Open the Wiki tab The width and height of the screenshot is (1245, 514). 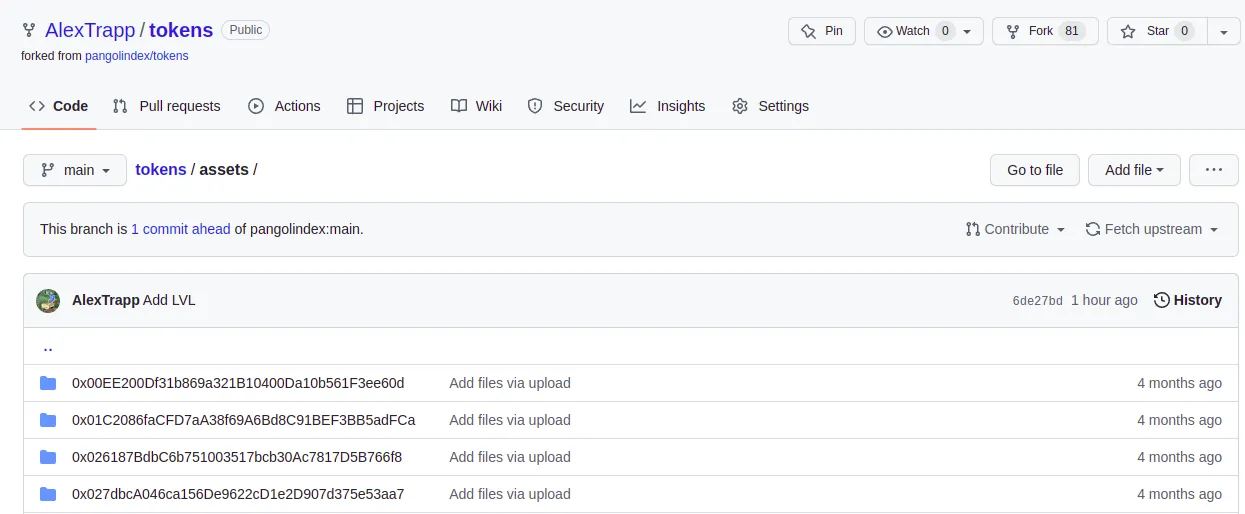pos(476,106)
